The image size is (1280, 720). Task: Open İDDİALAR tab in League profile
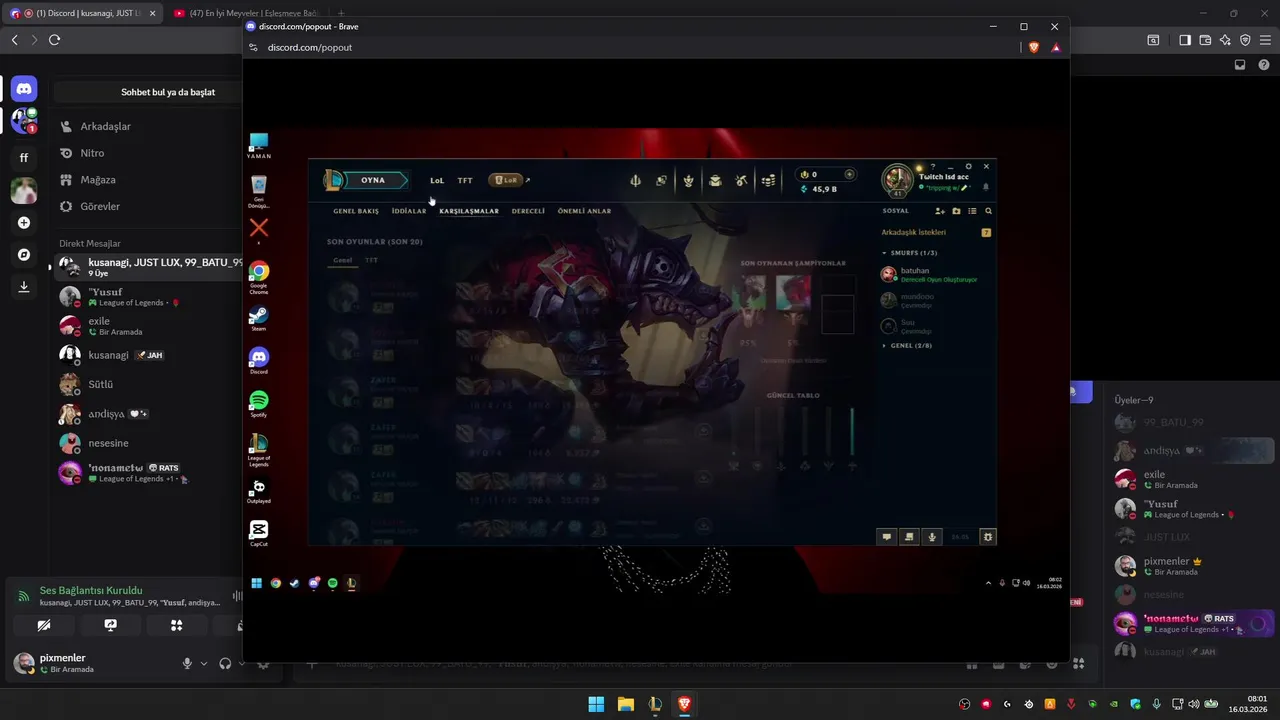coord(409,211)
